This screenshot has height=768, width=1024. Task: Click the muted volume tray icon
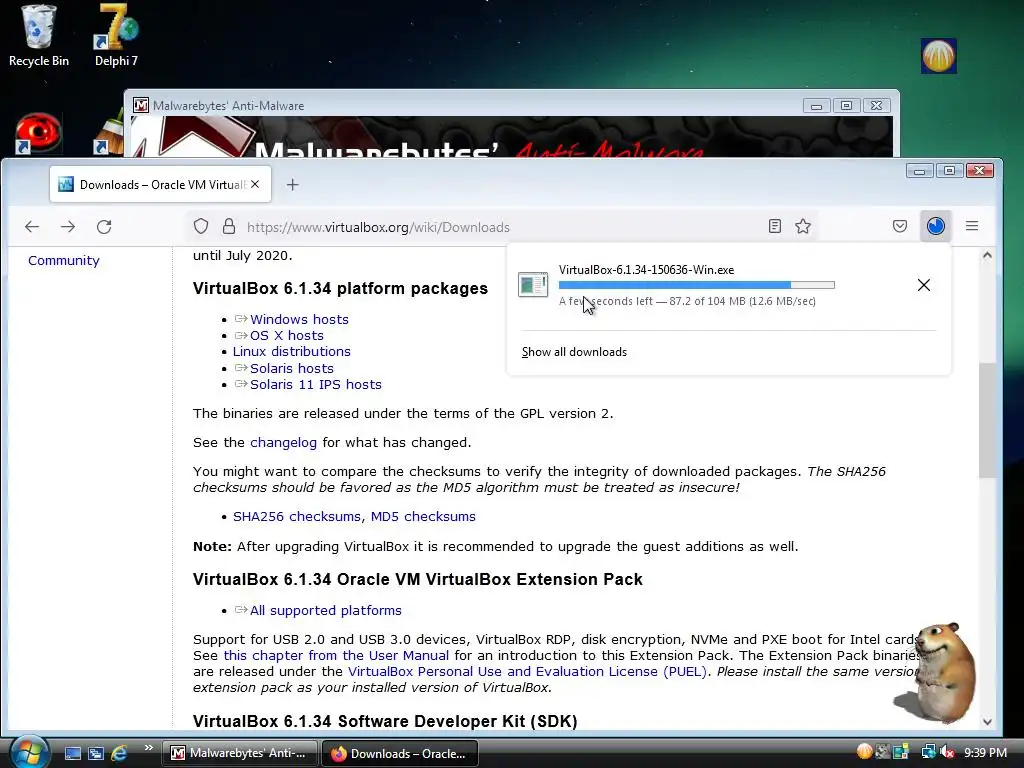(947, 752)
